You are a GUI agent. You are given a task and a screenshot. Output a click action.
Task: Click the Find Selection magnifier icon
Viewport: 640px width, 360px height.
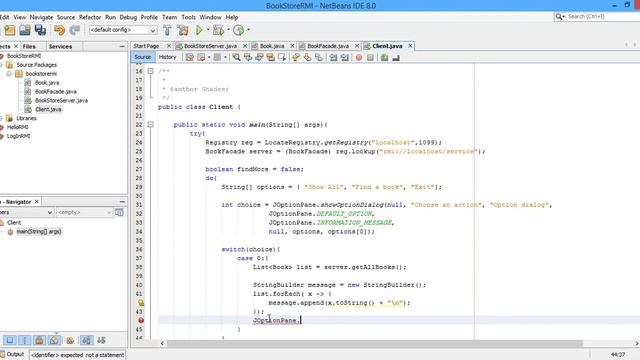[236, 58]
